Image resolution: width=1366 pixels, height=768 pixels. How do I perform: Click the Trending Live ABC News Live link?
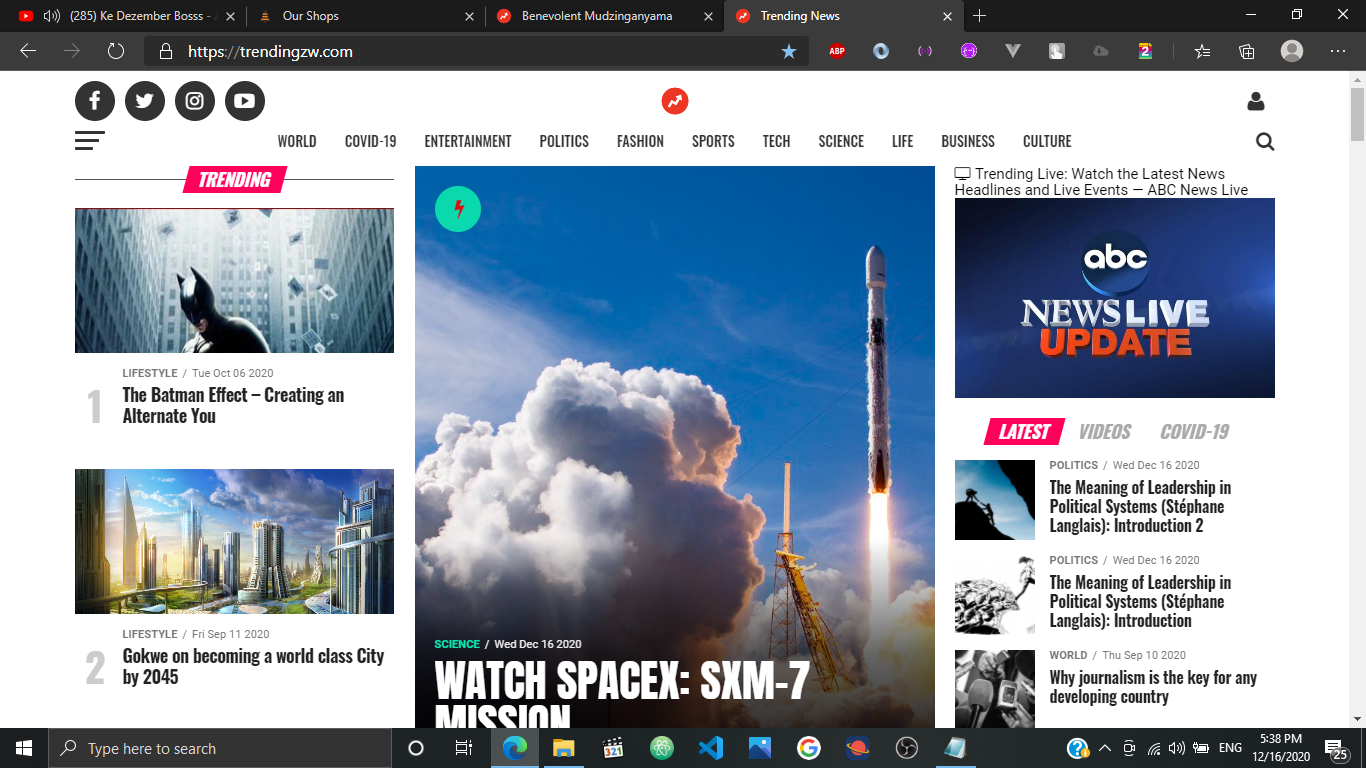point(1101,181)
